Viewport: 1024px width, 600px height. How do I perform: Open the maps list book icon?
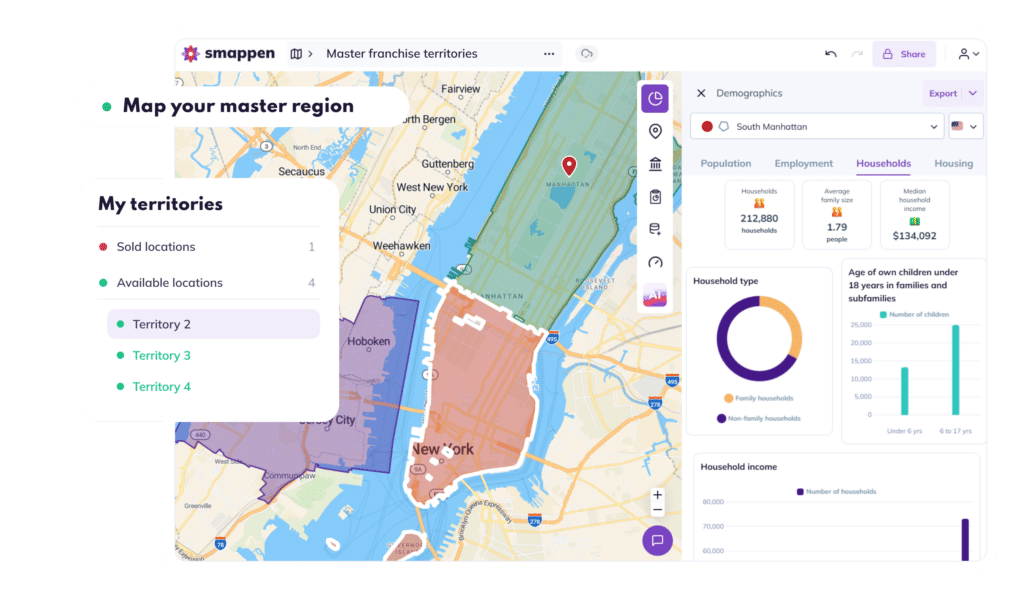tap(296, 54)
